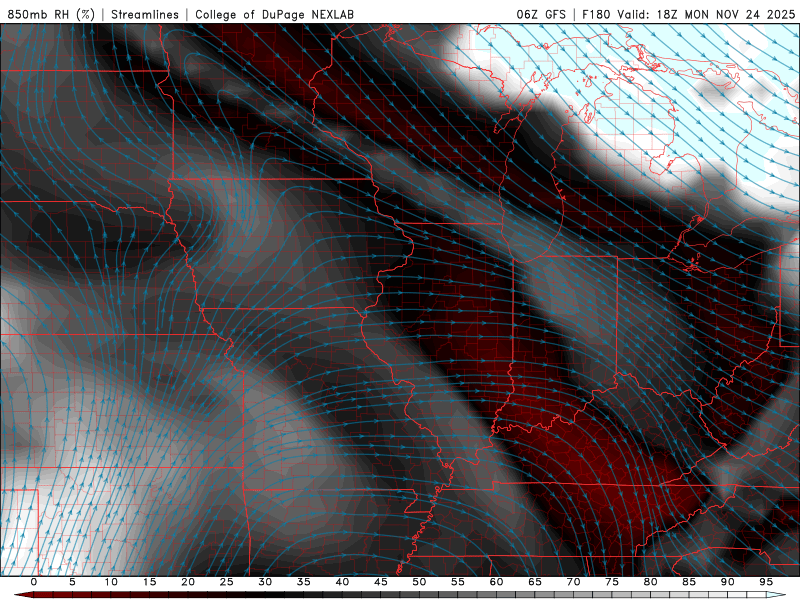800x600 pixels.
Task: Select the 'F180' forecast hour text
Action: pos(597,14)
